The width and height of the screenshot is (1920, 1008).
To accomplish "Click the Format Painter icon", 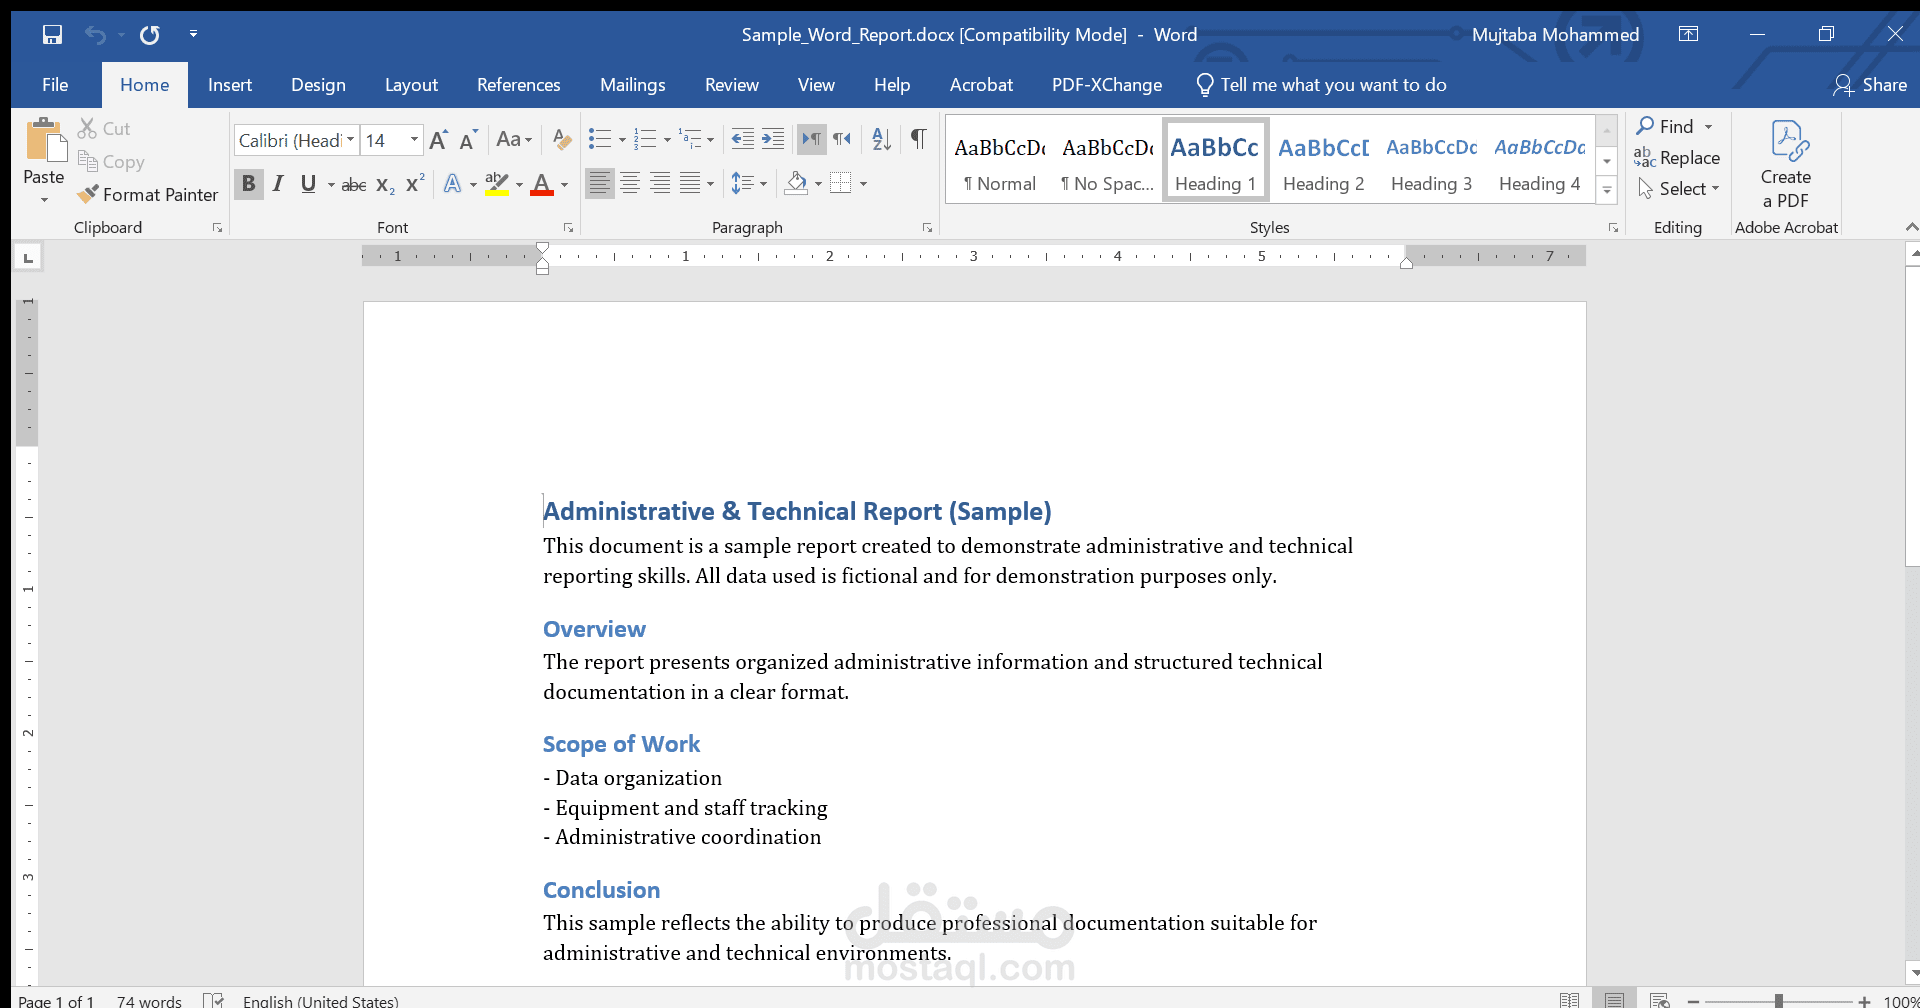I will [x=89, y=194].
